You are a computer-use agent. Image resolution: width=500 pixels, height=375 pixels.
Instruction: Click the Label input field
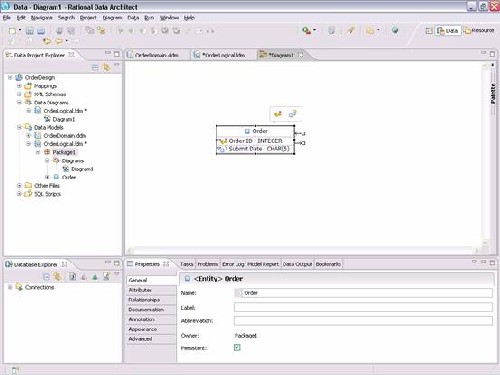[x=363, y=307]
